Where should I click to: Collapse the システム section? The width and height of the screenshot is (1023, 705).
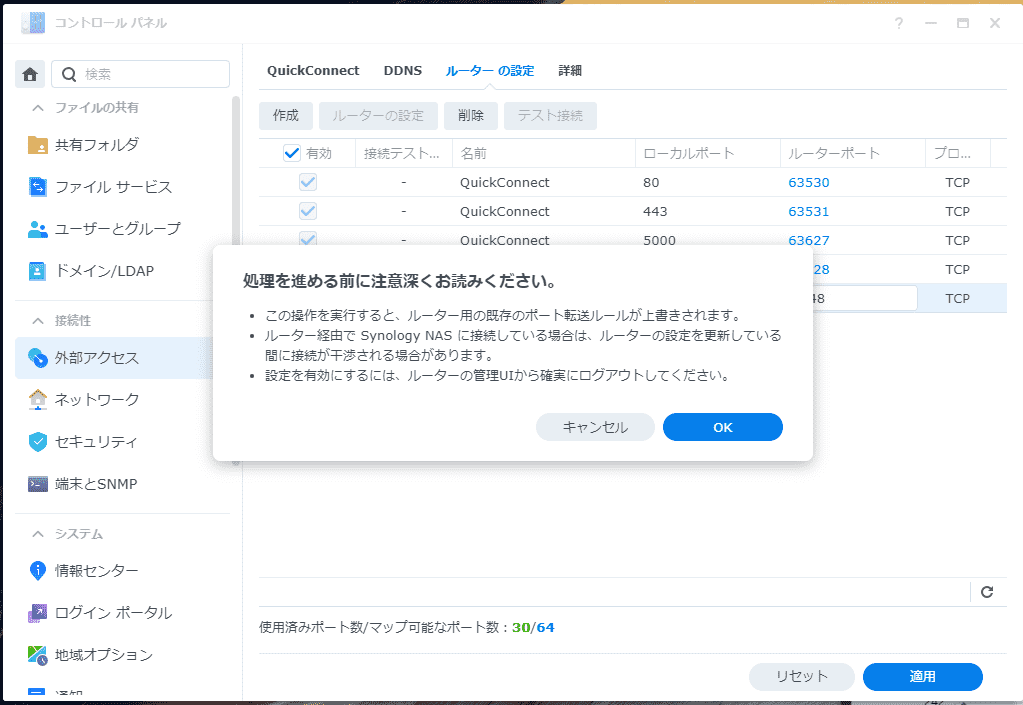click(38, 534)
